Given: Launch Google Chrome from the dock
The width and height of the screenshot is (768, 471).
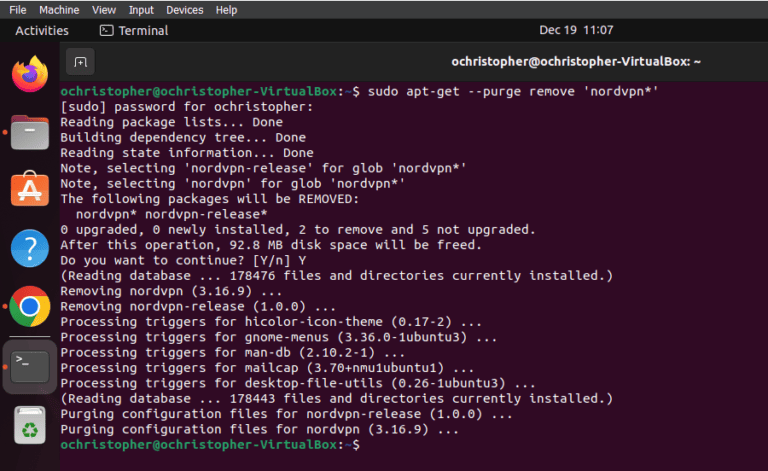Looking at the screenshot, I should click(30, 306).
